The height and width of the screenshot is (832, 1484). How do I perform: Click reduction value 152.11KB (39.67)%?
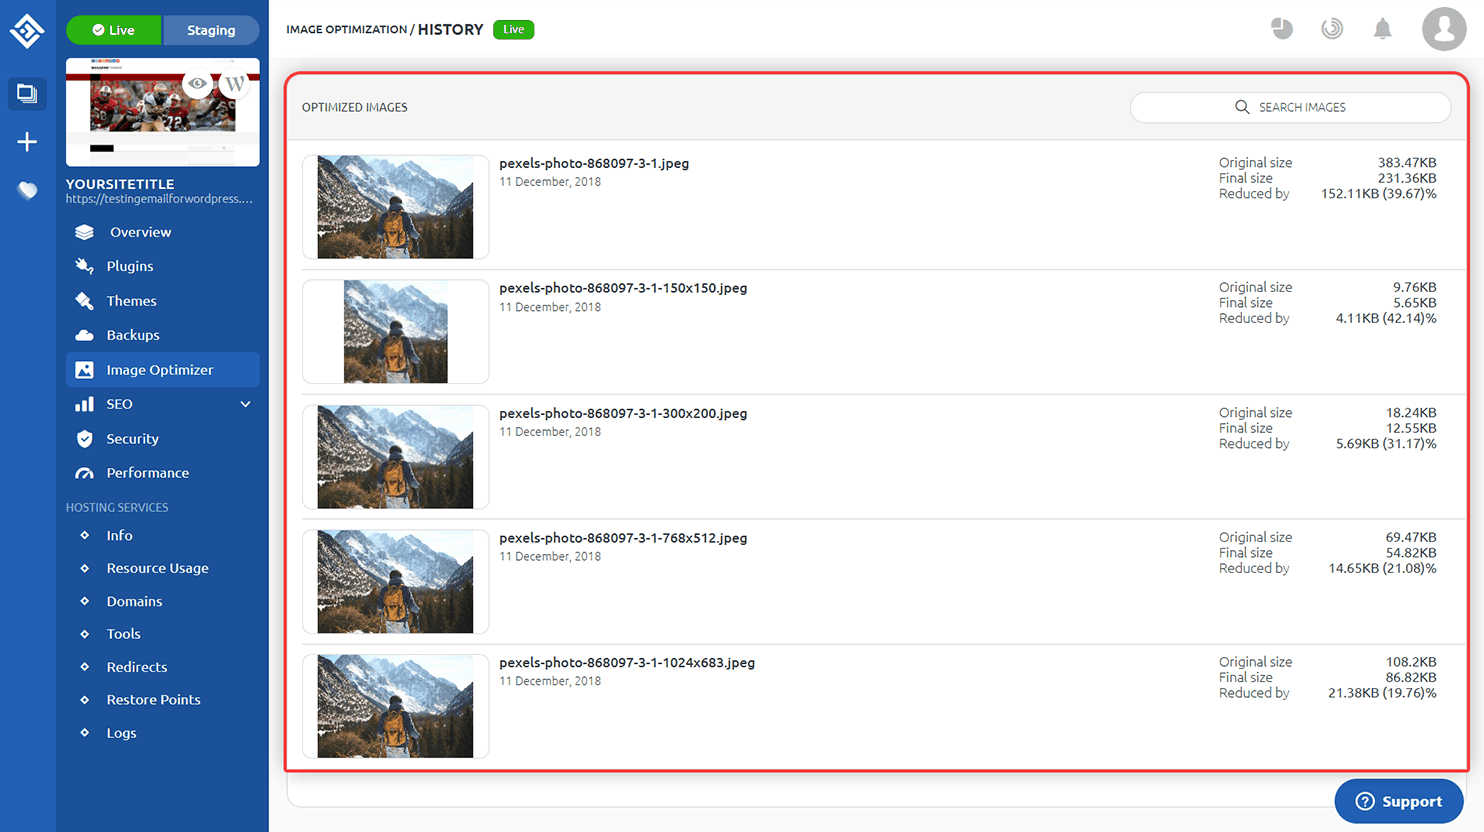1378,194
